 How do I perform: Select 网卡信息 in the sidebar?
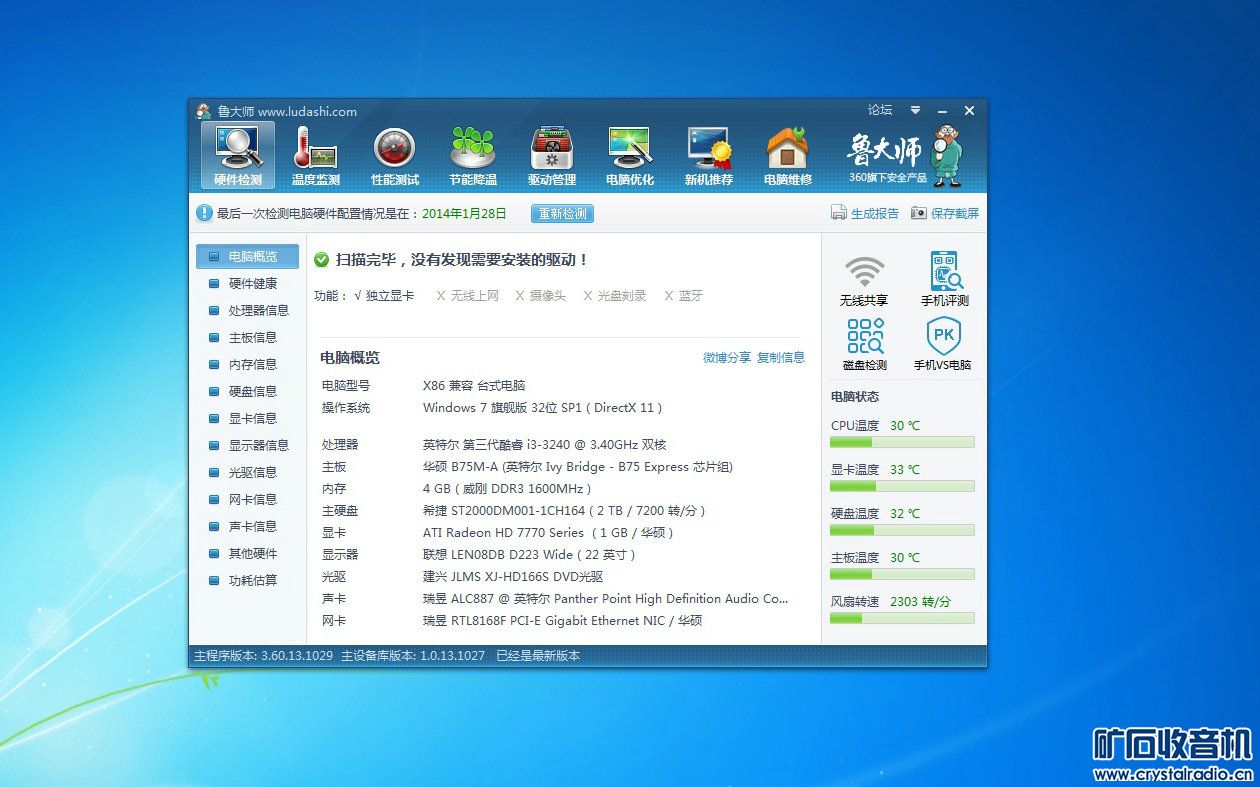247,499
